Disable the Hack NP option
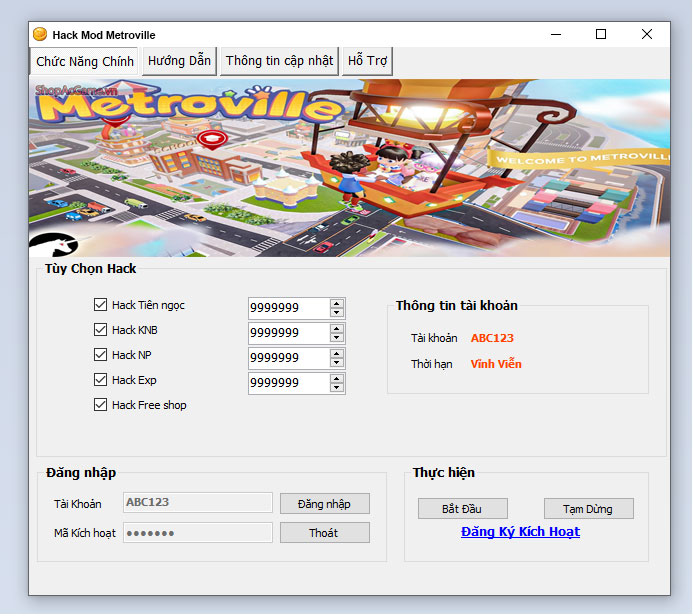Viewport: 693px width, 616px height. coord(100,355)
